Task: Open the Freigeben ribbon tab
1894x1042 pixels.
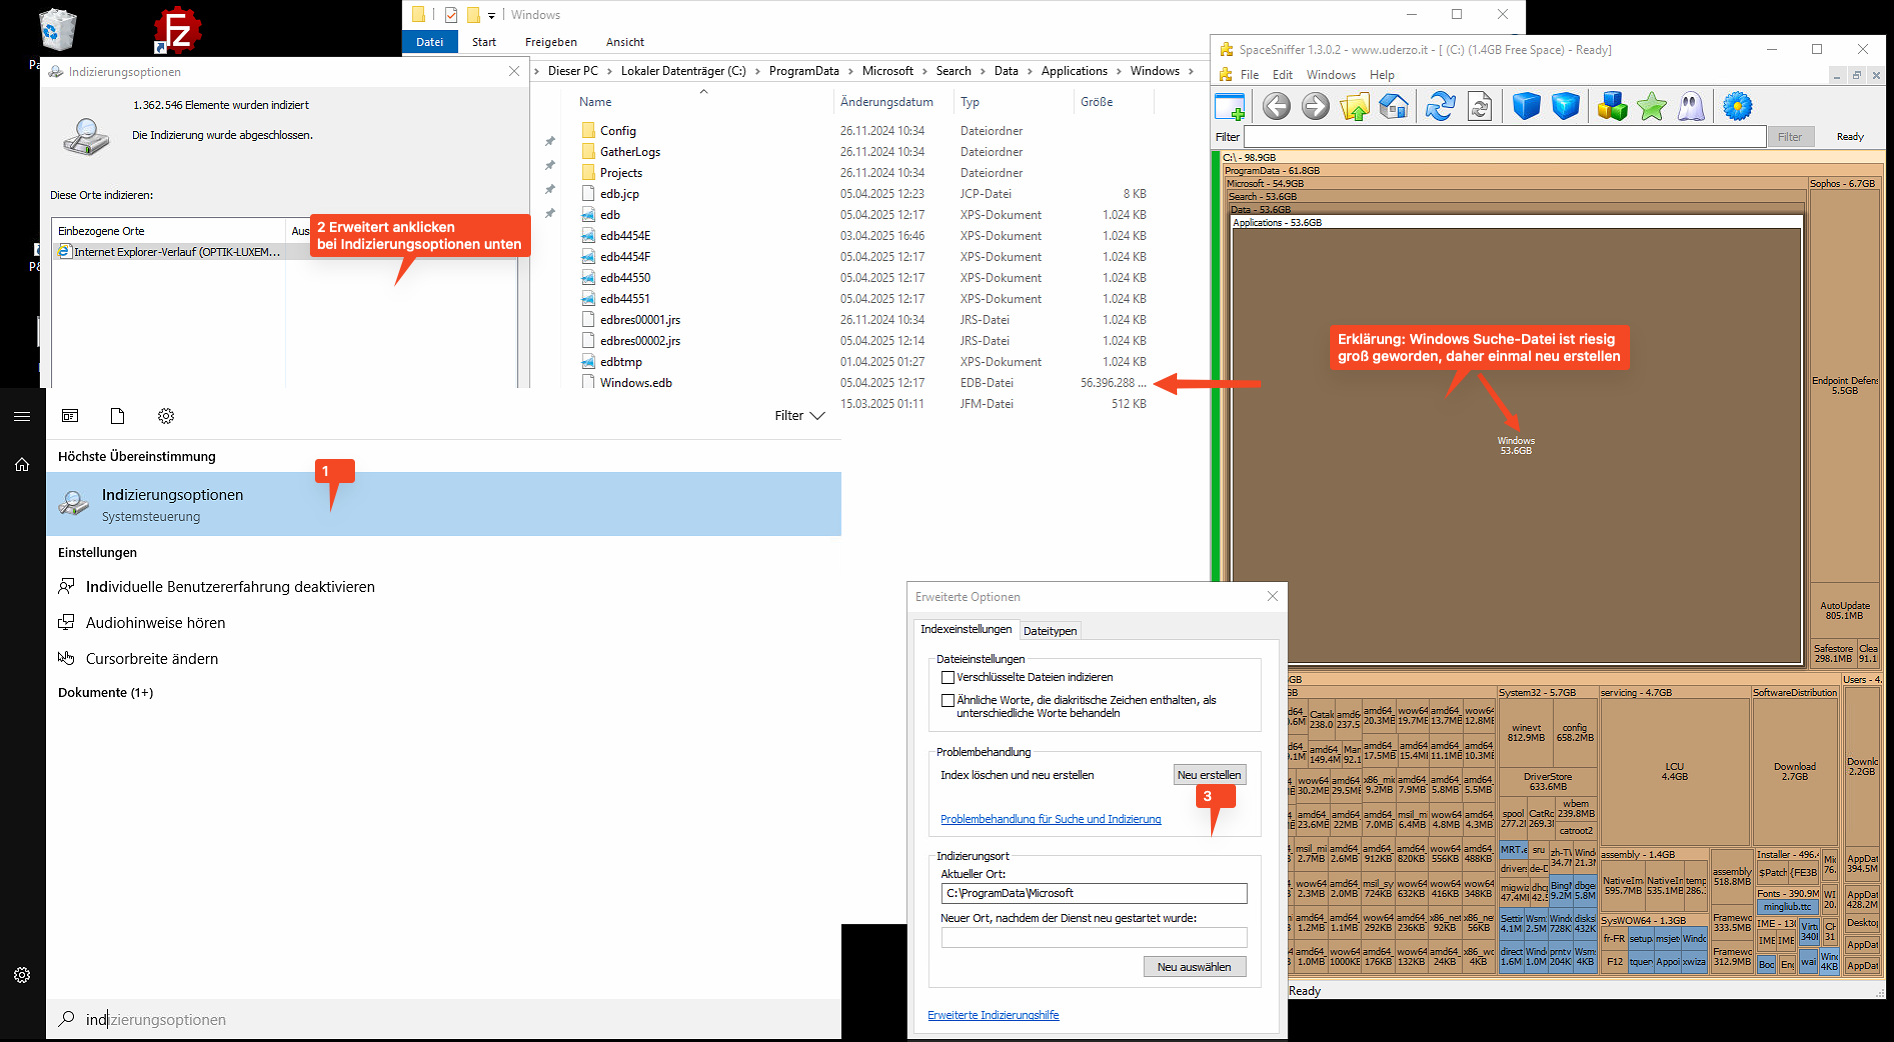Action: tap(551, 42)
